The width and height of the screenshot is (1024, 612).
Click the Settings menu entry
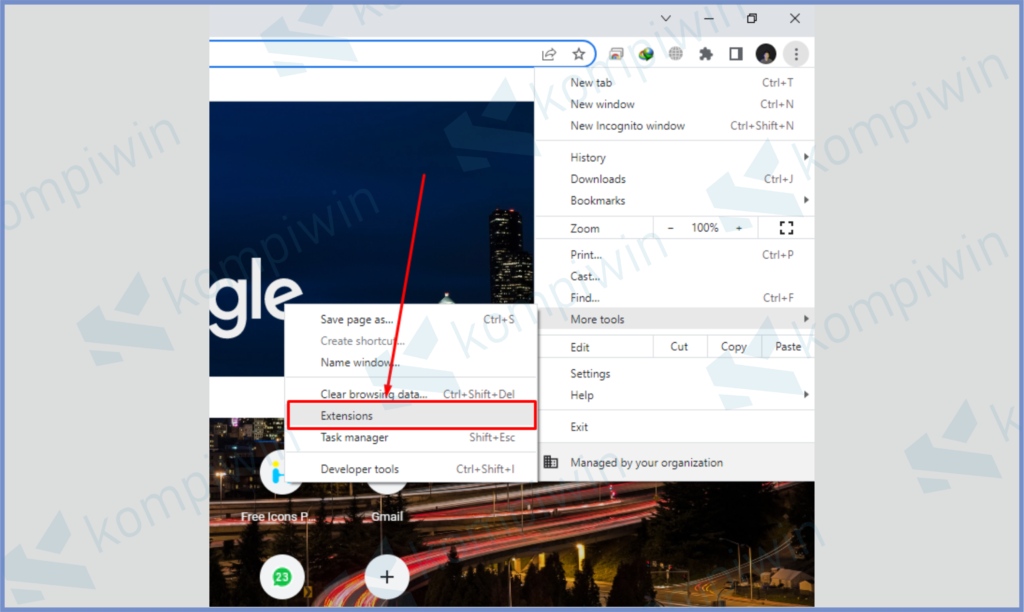pyautogui.click(x=590, y=373)
